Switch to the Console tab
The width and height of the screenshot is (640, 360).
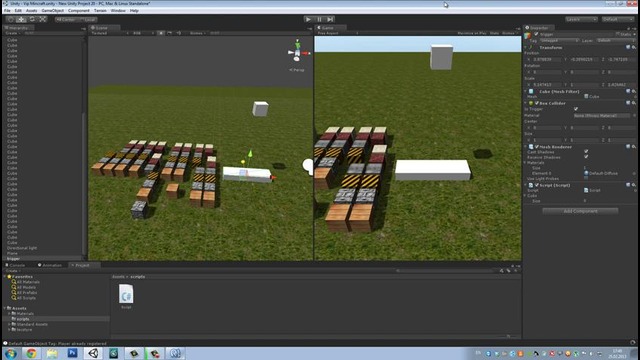click(16, 265)
